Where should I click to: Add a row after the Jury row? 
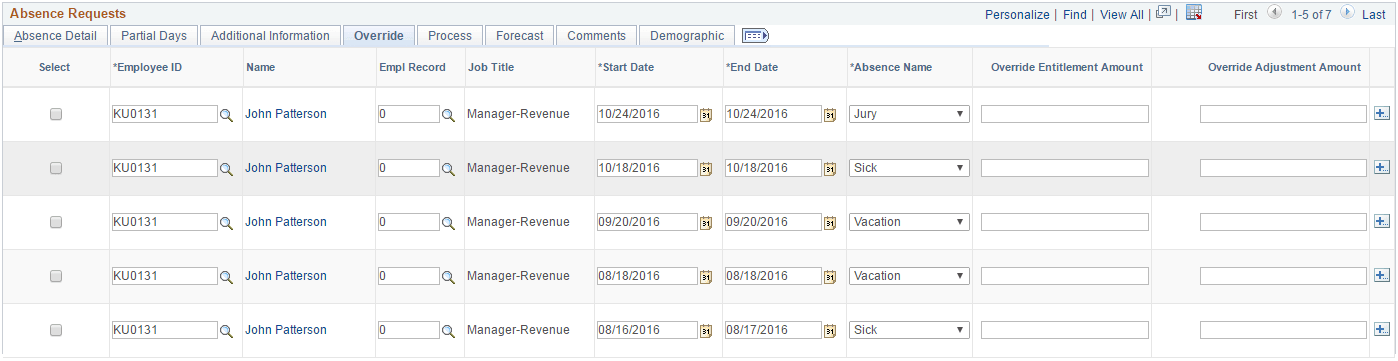click(x=1382, y=114)
